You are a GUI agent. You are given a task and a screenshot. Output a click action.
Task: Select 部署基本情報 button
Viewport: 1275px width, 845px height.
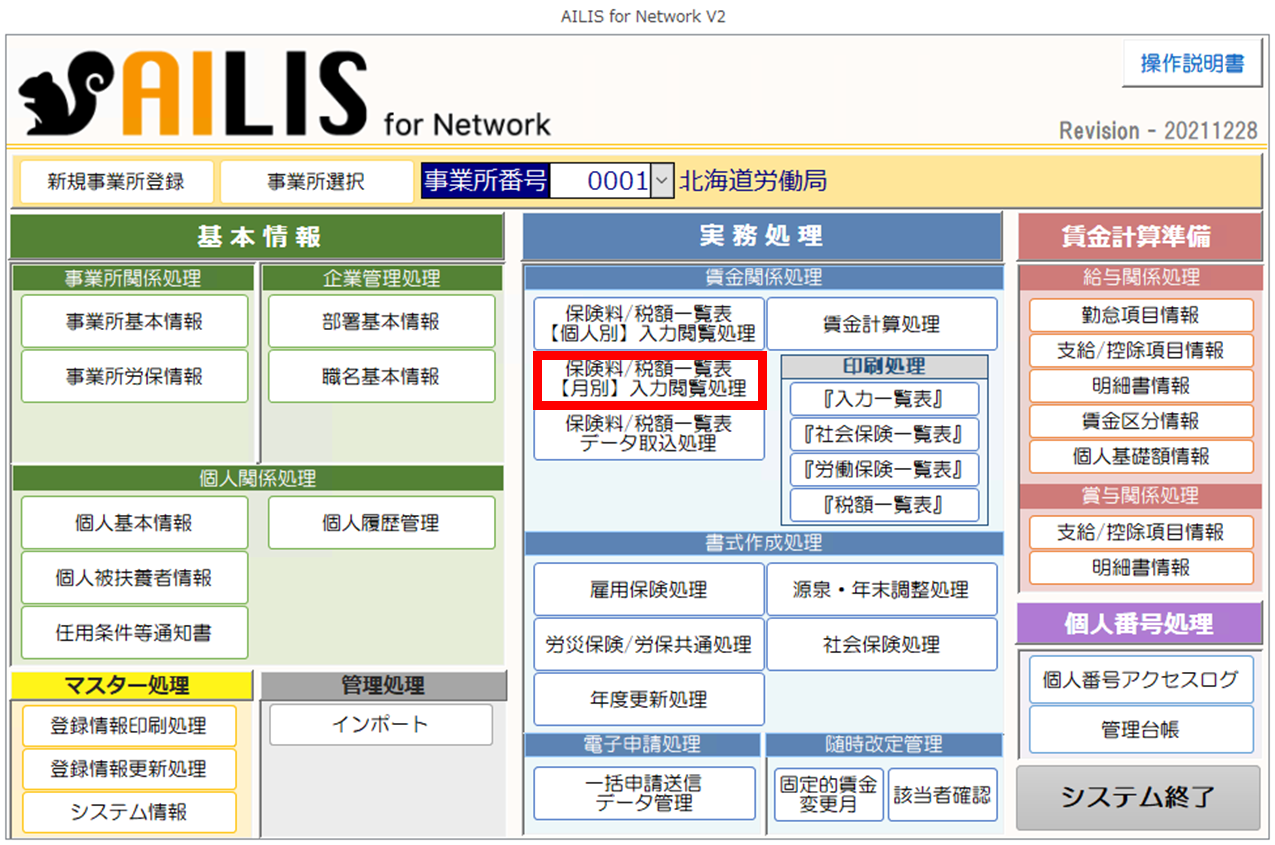click(x=381, y=322)
